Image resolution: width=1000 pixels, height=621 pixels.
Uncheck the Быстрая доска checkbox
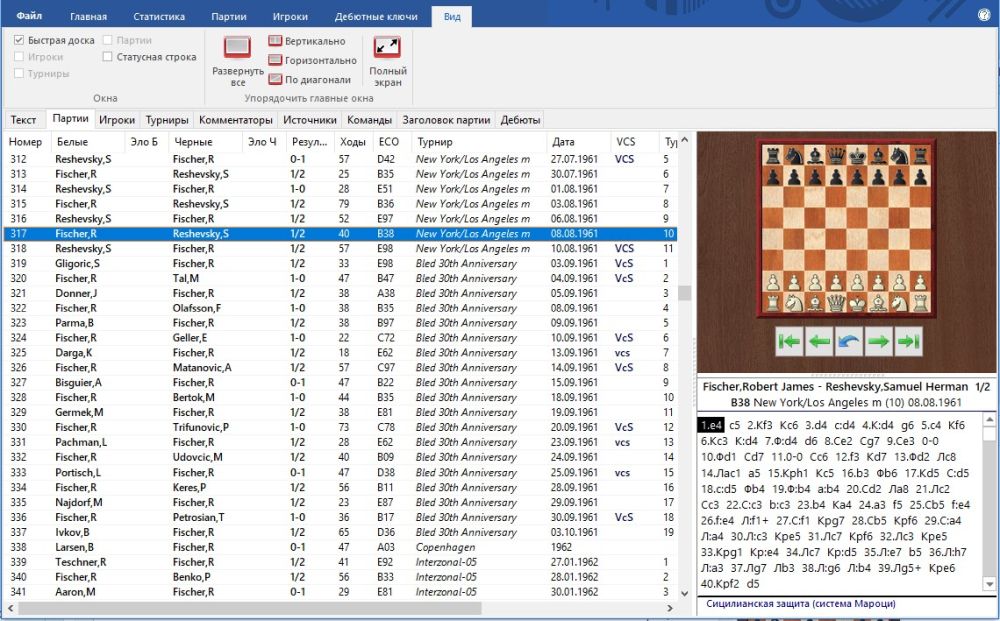click(x=19, y=40)
